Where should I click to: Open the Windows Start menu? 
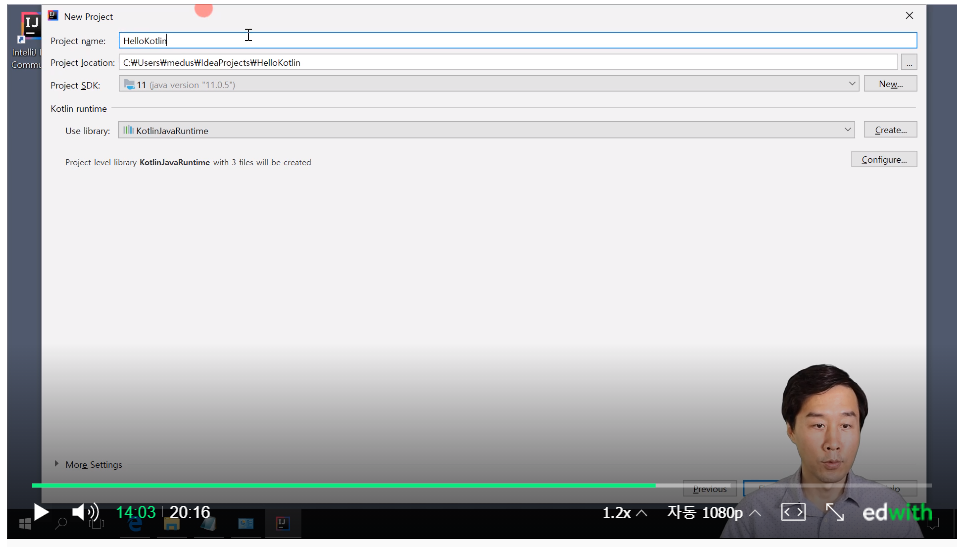(25, 524)
